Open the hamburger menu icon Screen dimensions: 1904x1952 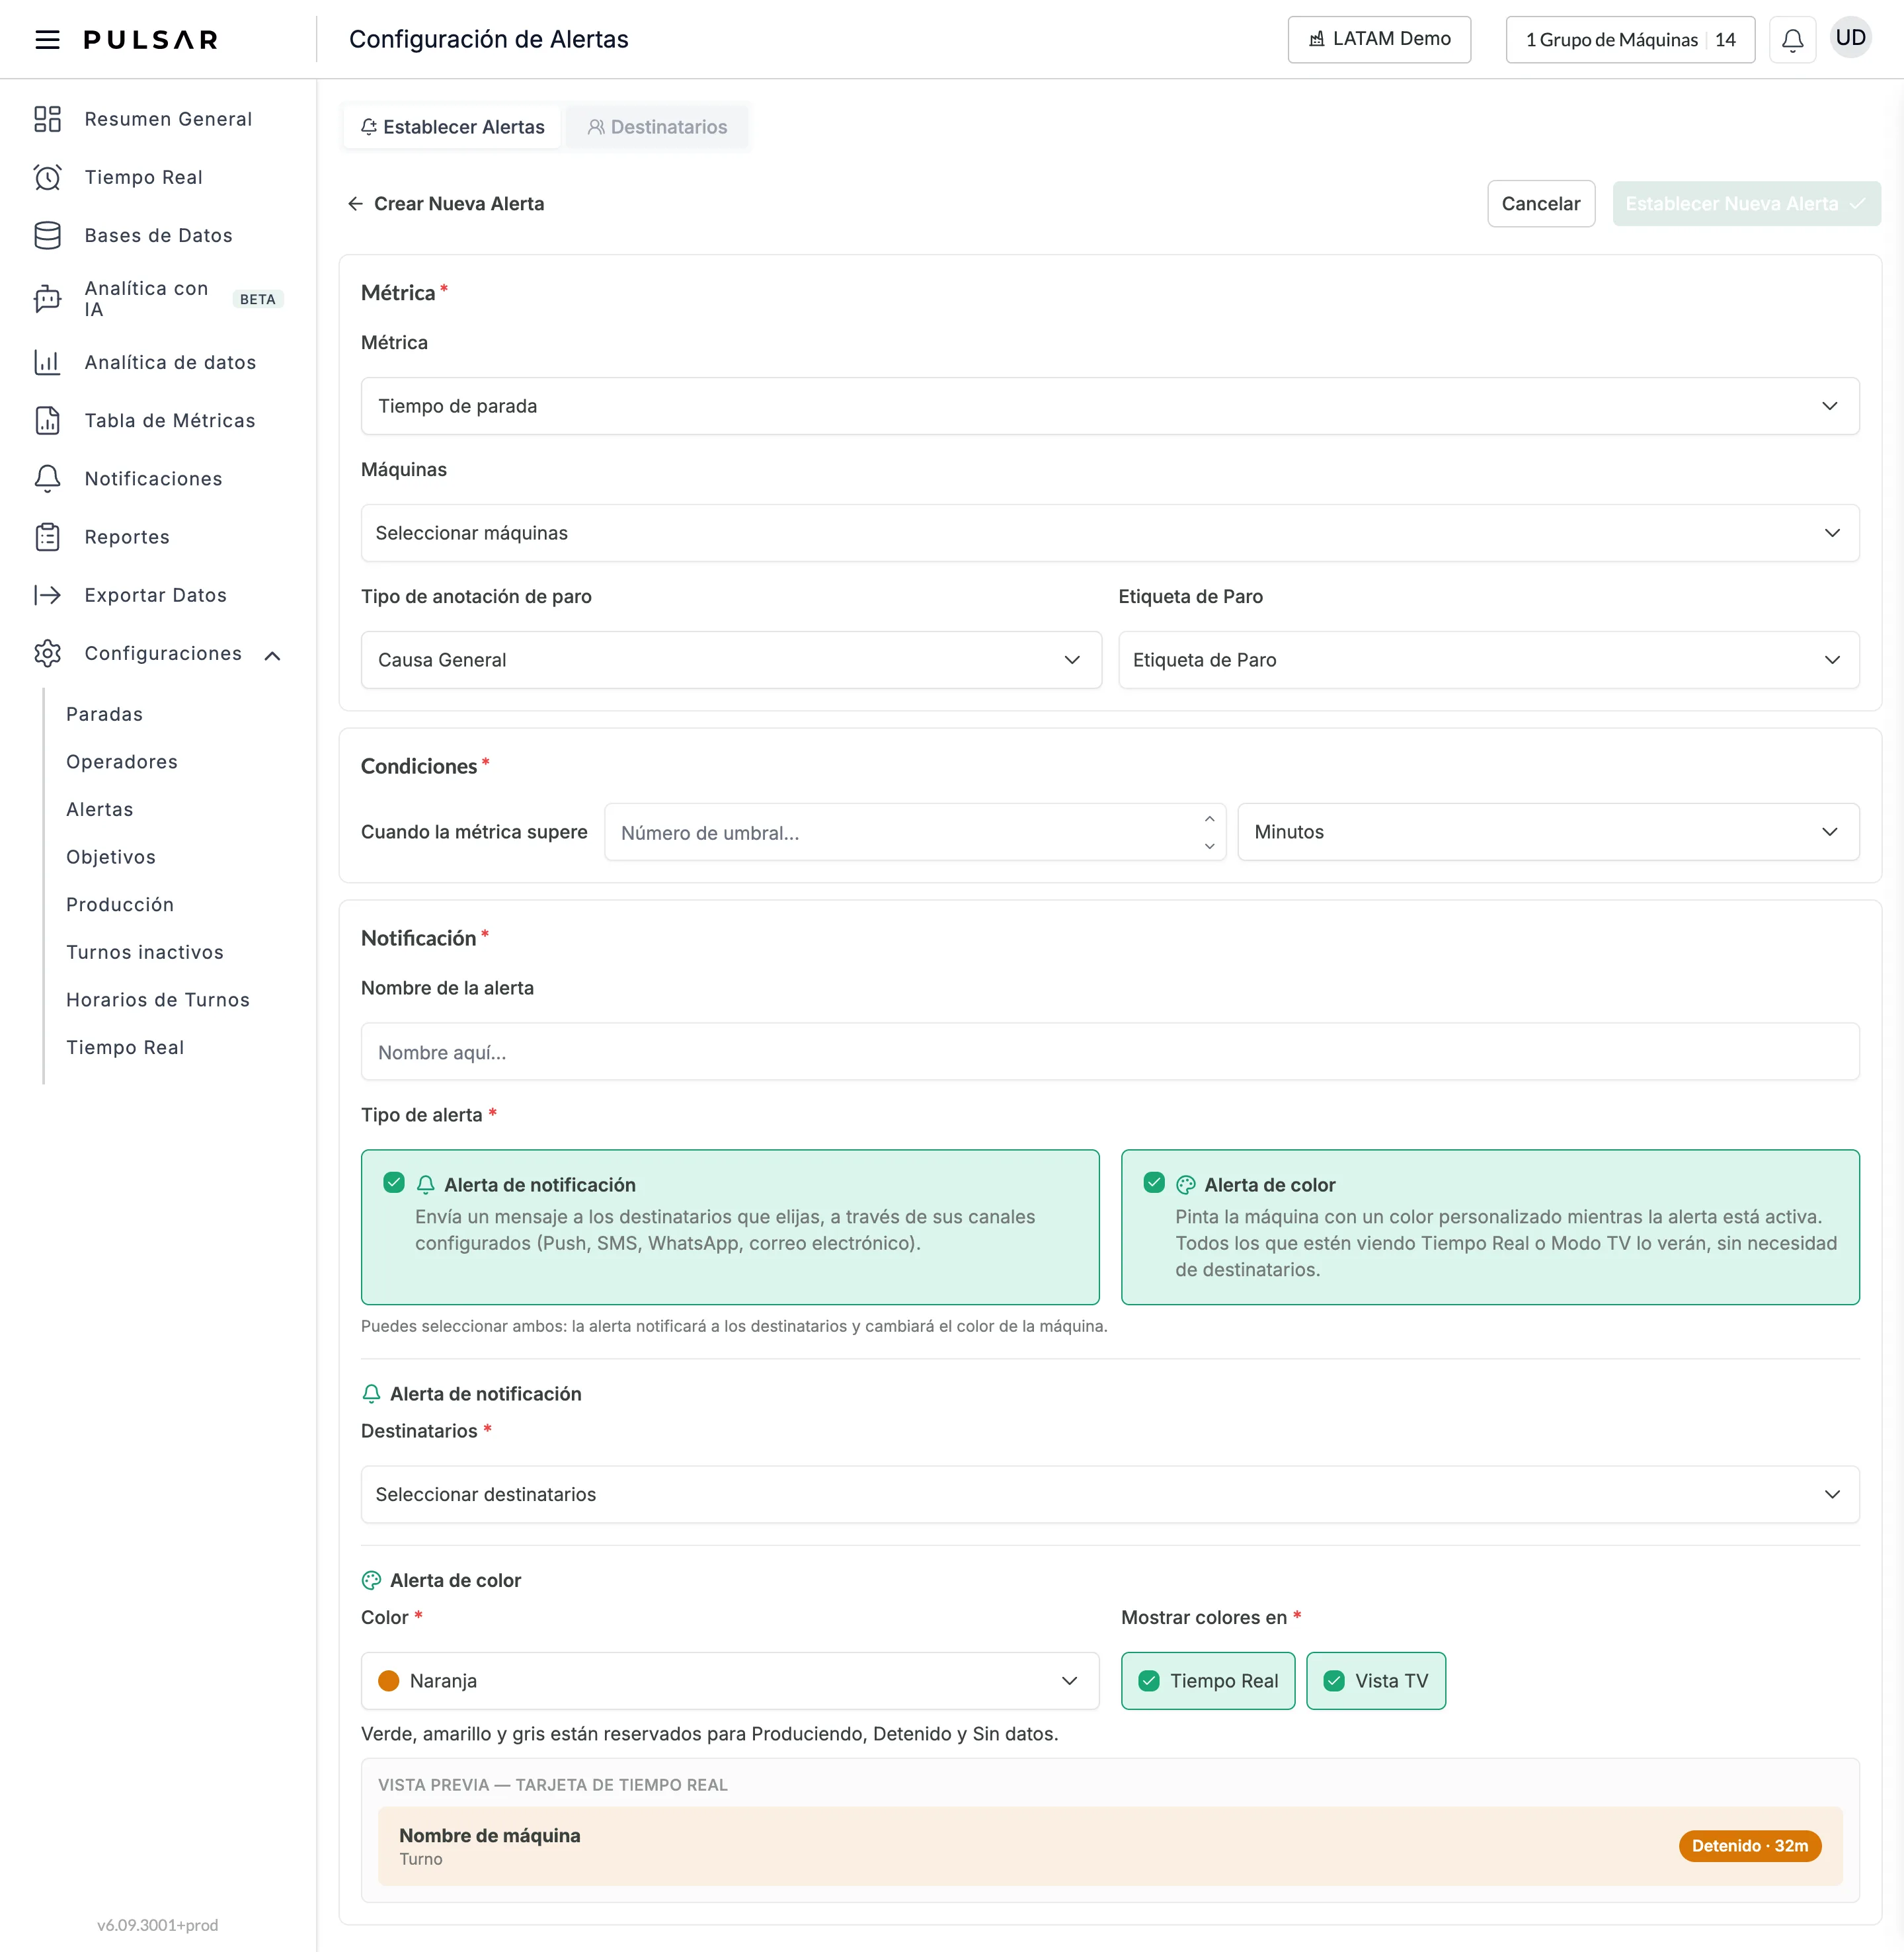point(47,40)
